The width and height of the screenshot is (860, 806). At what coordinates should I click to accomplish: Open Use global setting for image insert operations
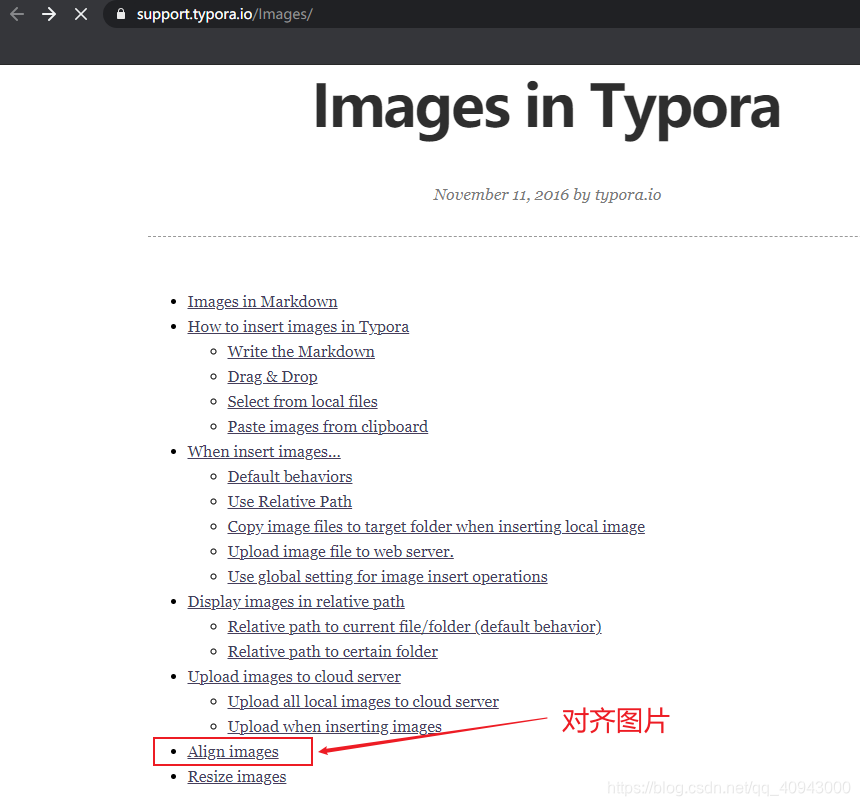[x=388, y=577]
